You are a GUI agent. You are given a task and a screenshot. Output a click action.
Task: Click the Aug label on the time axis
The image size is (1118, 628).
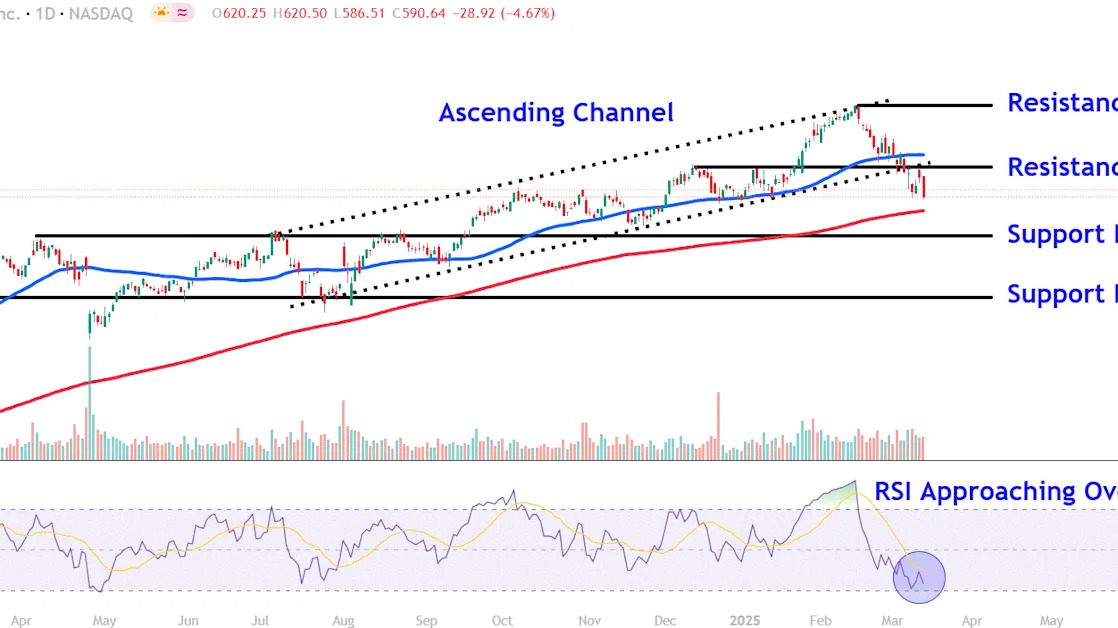(x=343, y=621)
